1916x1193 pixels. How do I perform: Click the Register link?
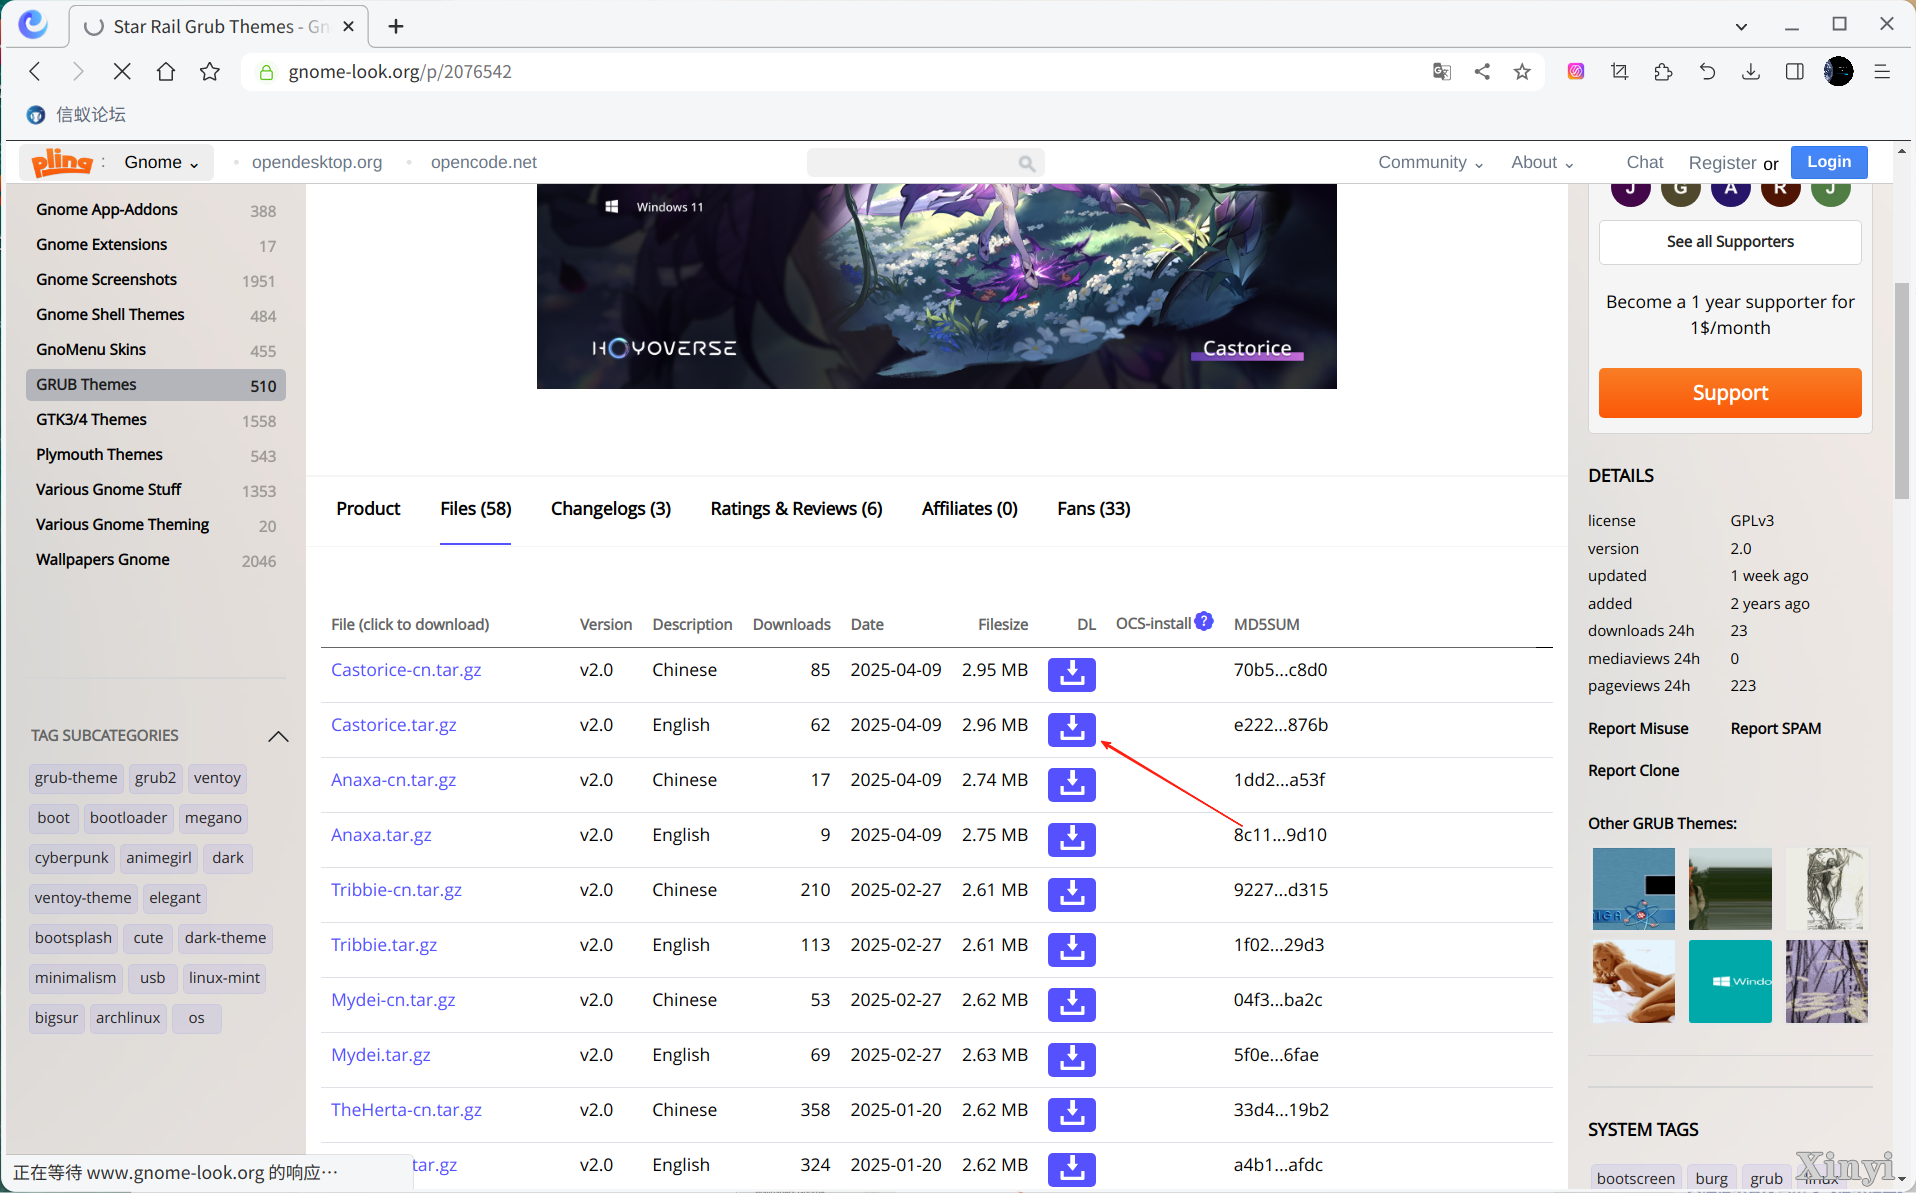(1721, 163)
